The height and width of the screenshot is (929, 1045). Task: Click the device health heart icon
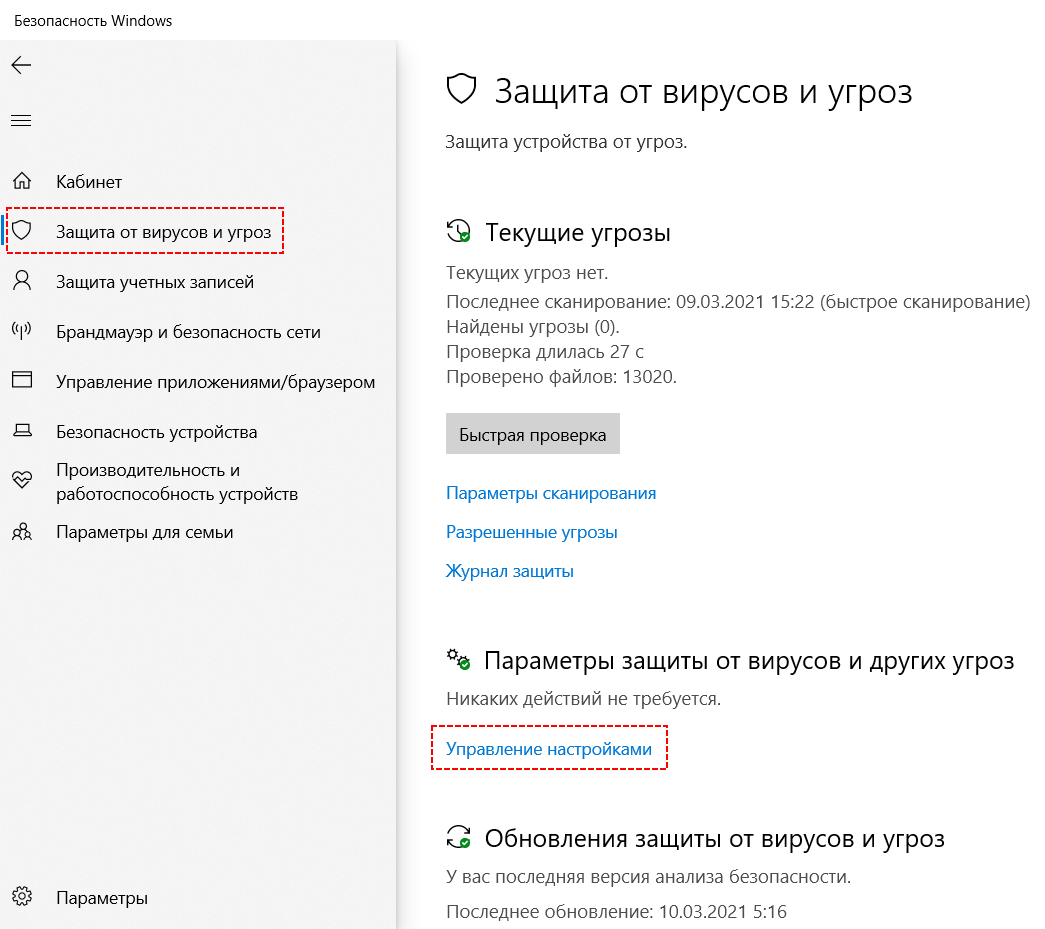[22, 481]
